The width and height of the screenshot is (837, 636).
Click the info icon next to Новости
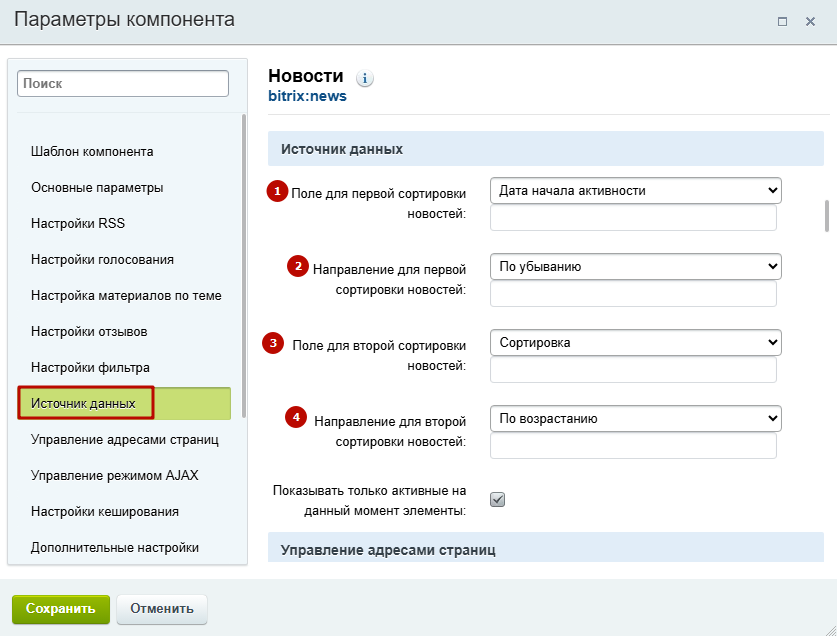point(365,78)
